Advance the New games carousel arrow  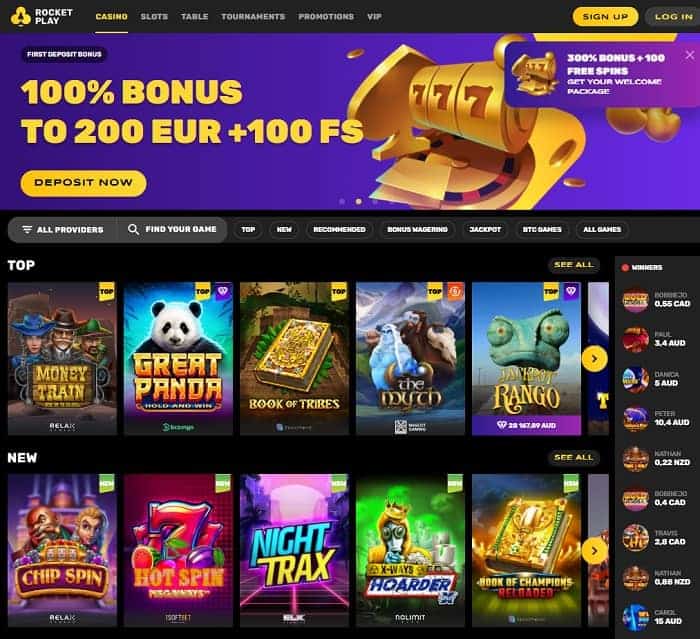pyautogui.click(x=594, y=551)
